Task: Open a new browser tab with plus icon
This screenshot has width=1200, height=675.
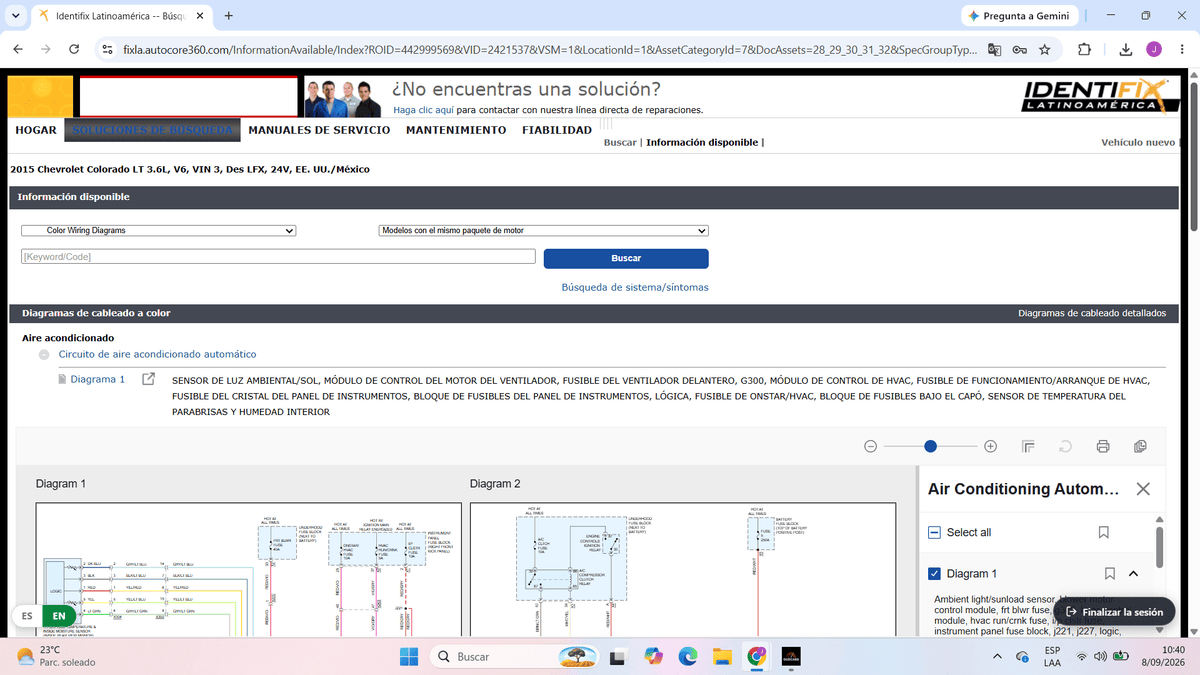Action: [229, 16]
